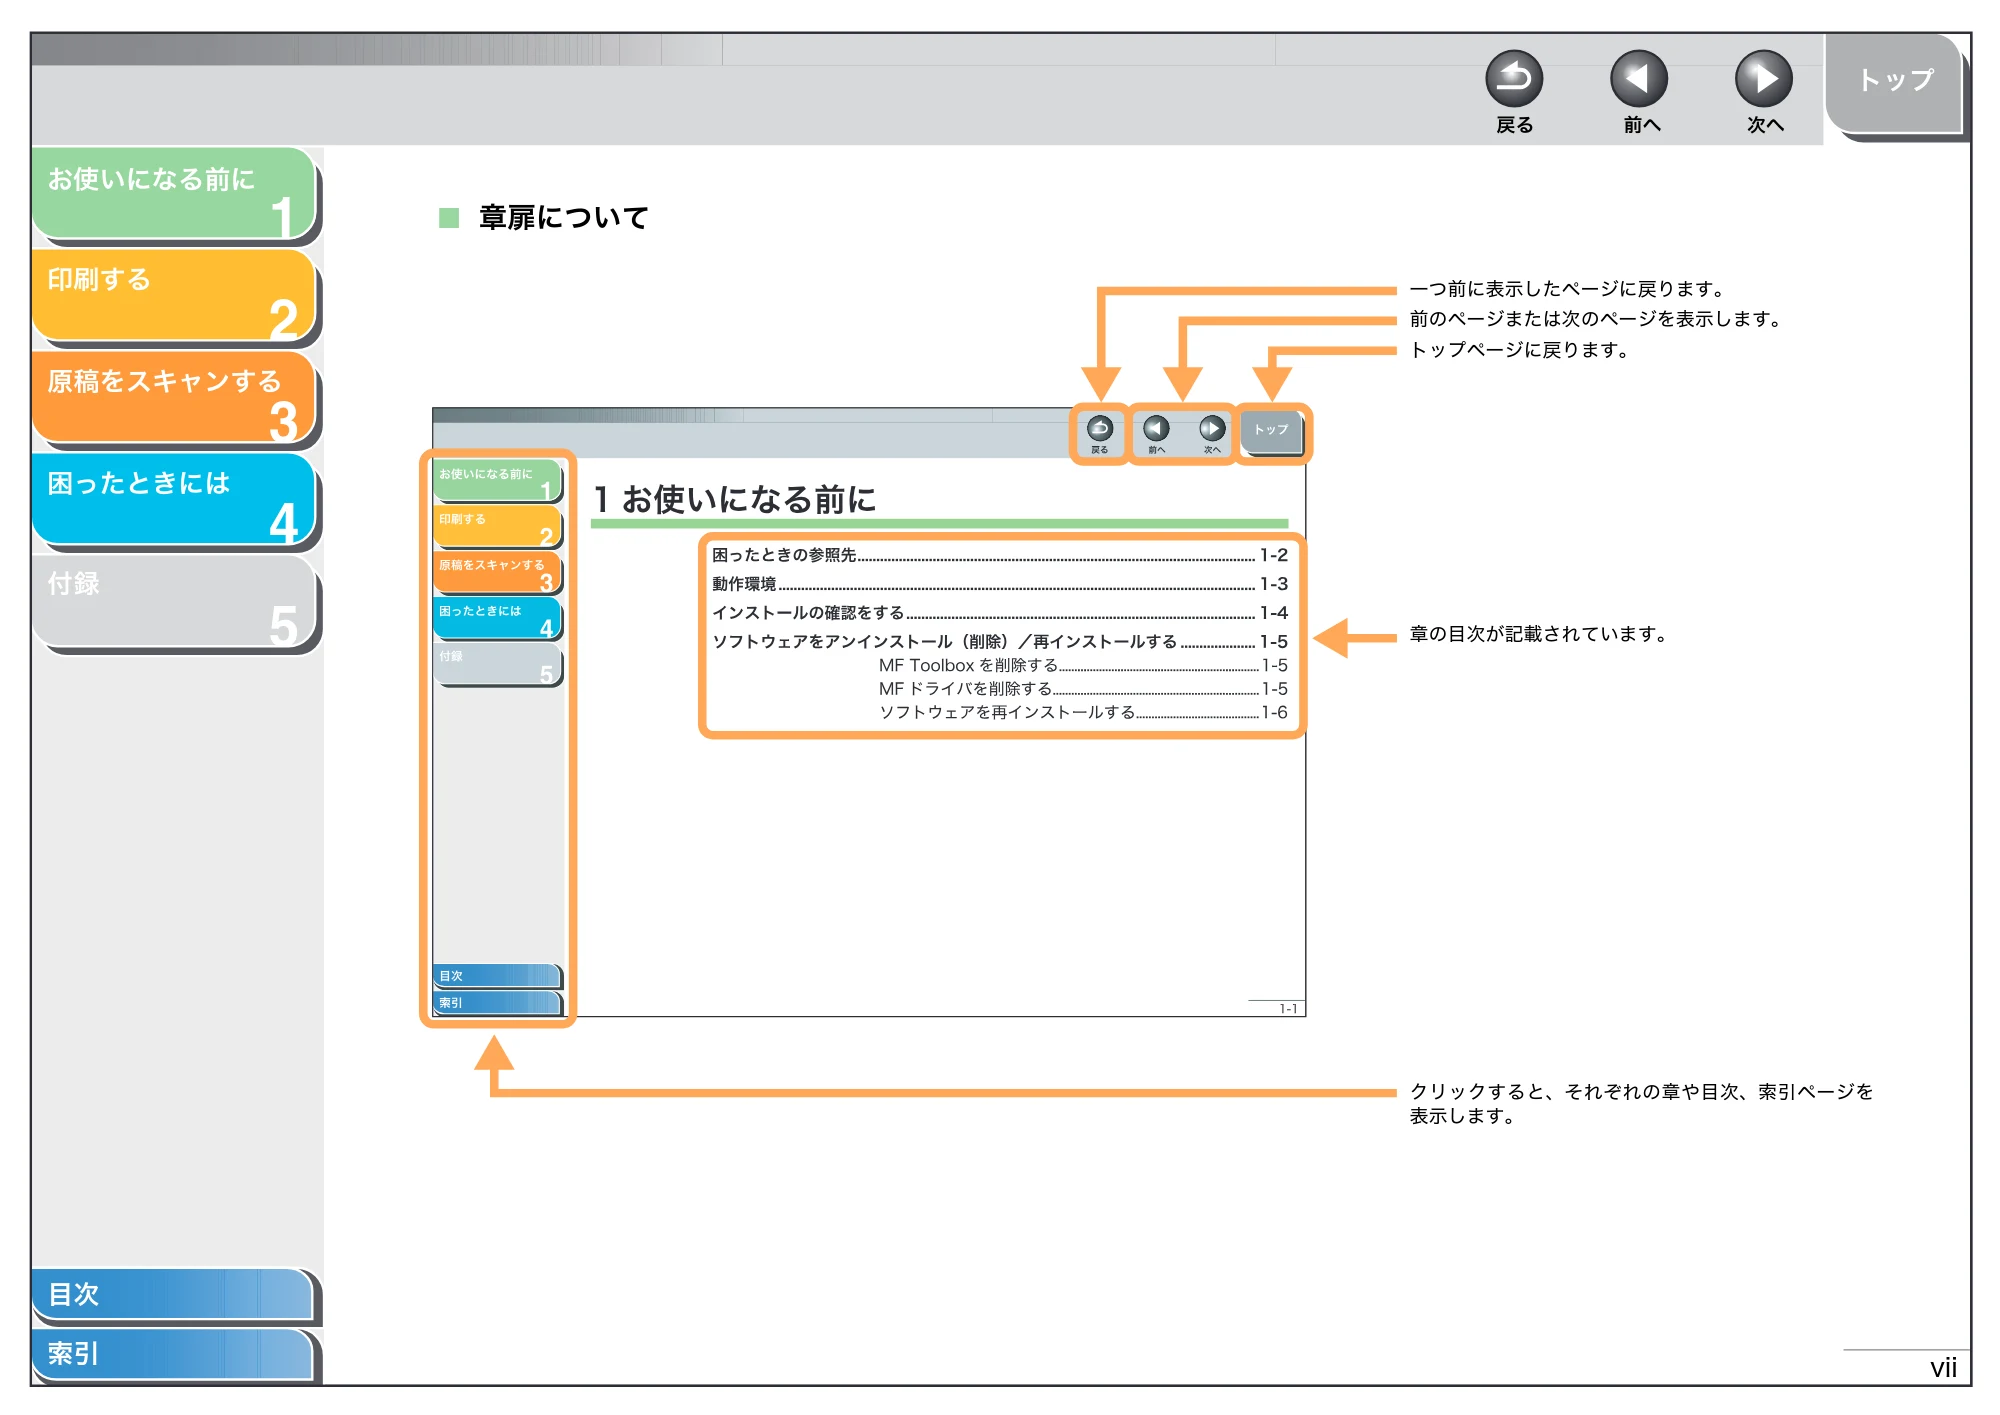Go to previous page with 前へ icon
2000x1415 pixels.
(x=1638, y=79)
